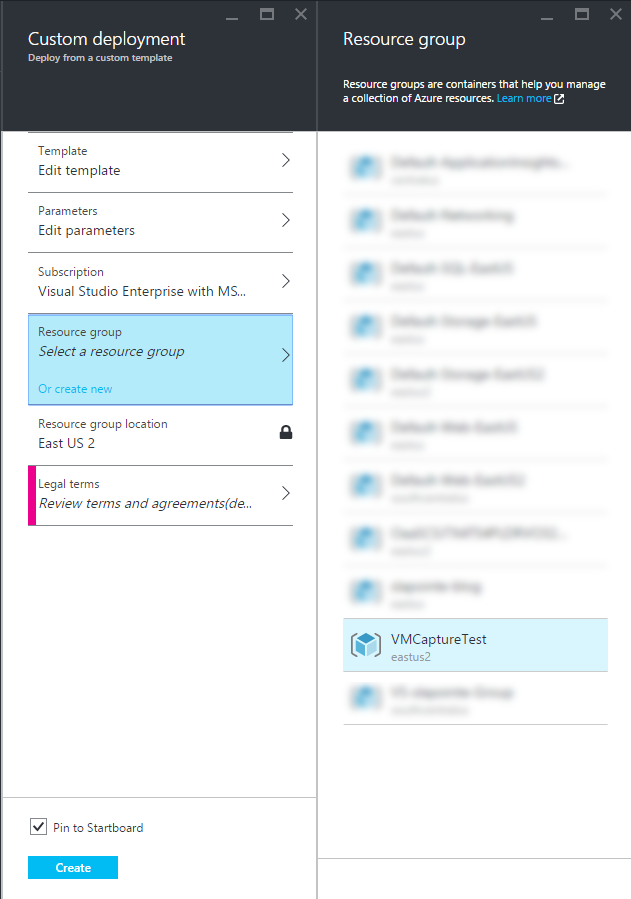Choose the VMCaptureTest resource group name
Screen dimensions: 631x899
click(x=439, y=639)
